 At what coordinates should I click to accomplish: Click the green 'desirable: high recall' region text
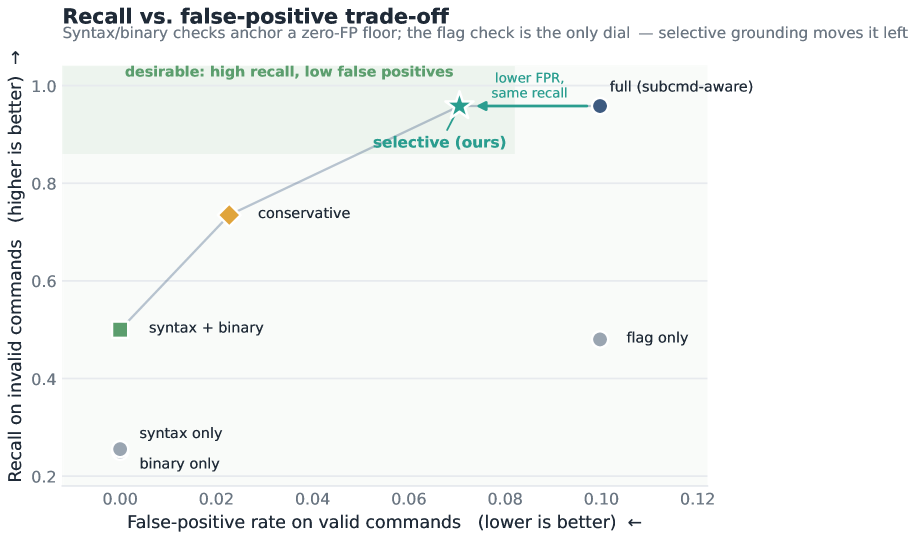point(289,72)
